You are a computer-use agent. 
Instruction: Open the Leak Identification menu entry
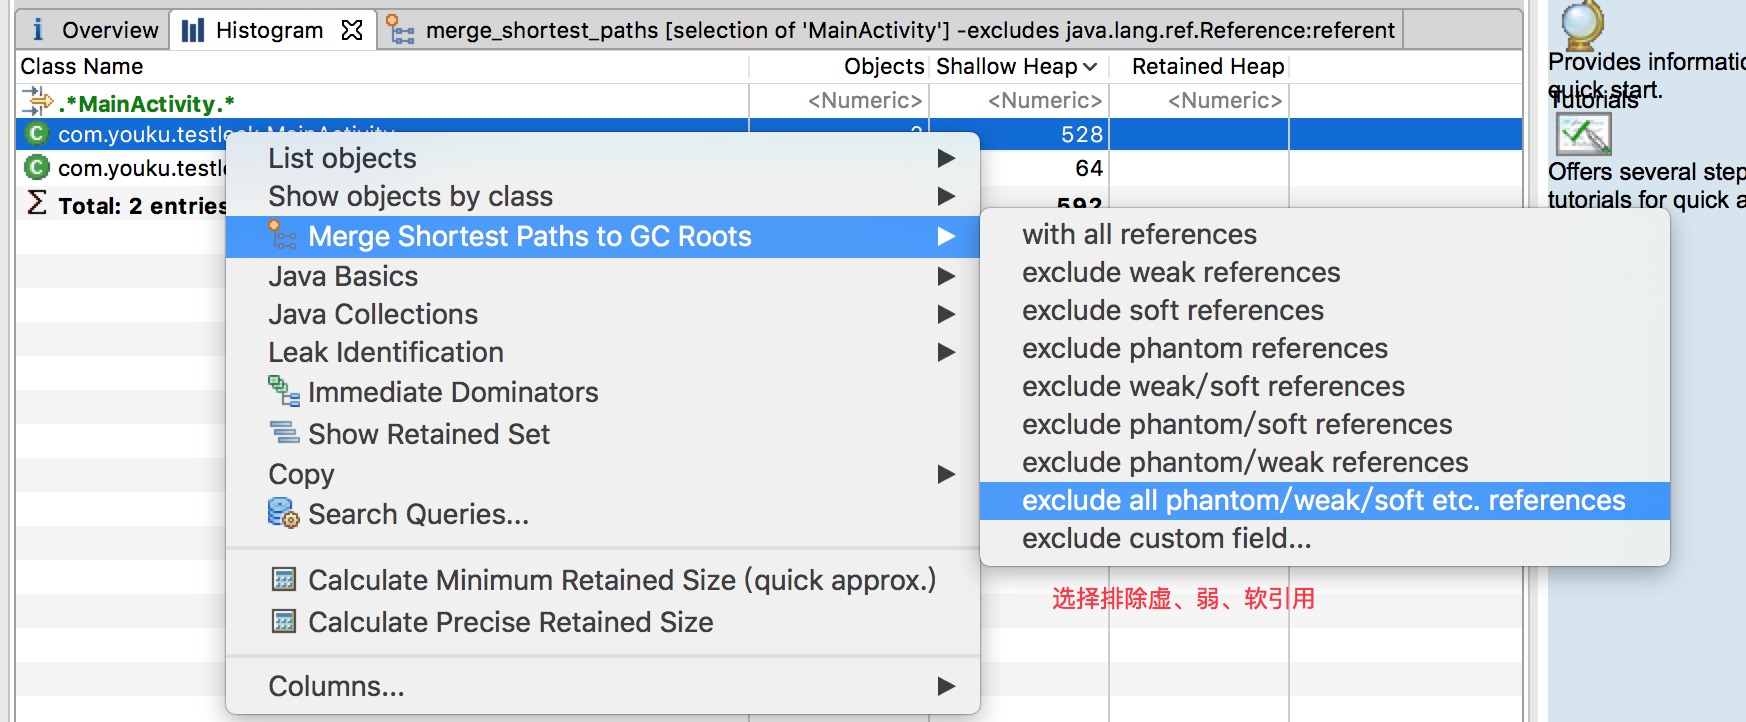click(x=603, y=352)
